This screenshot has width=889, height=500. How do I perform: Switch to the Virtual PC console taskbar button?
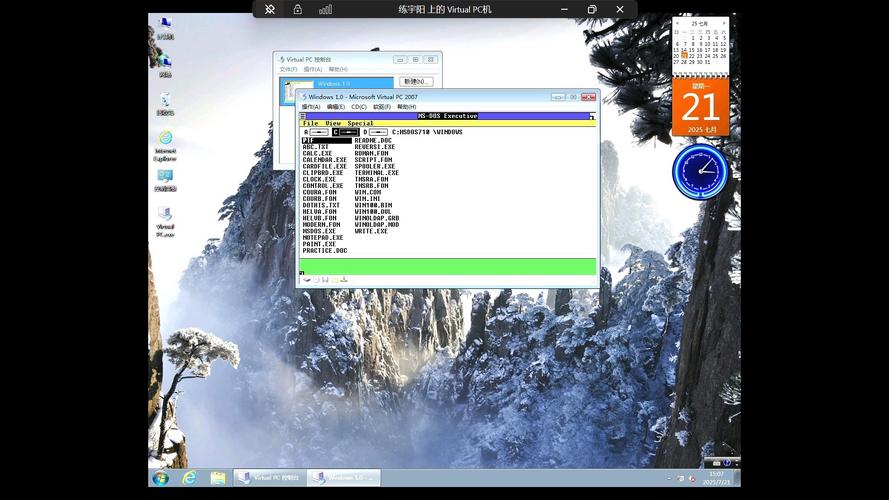point(270,478)
